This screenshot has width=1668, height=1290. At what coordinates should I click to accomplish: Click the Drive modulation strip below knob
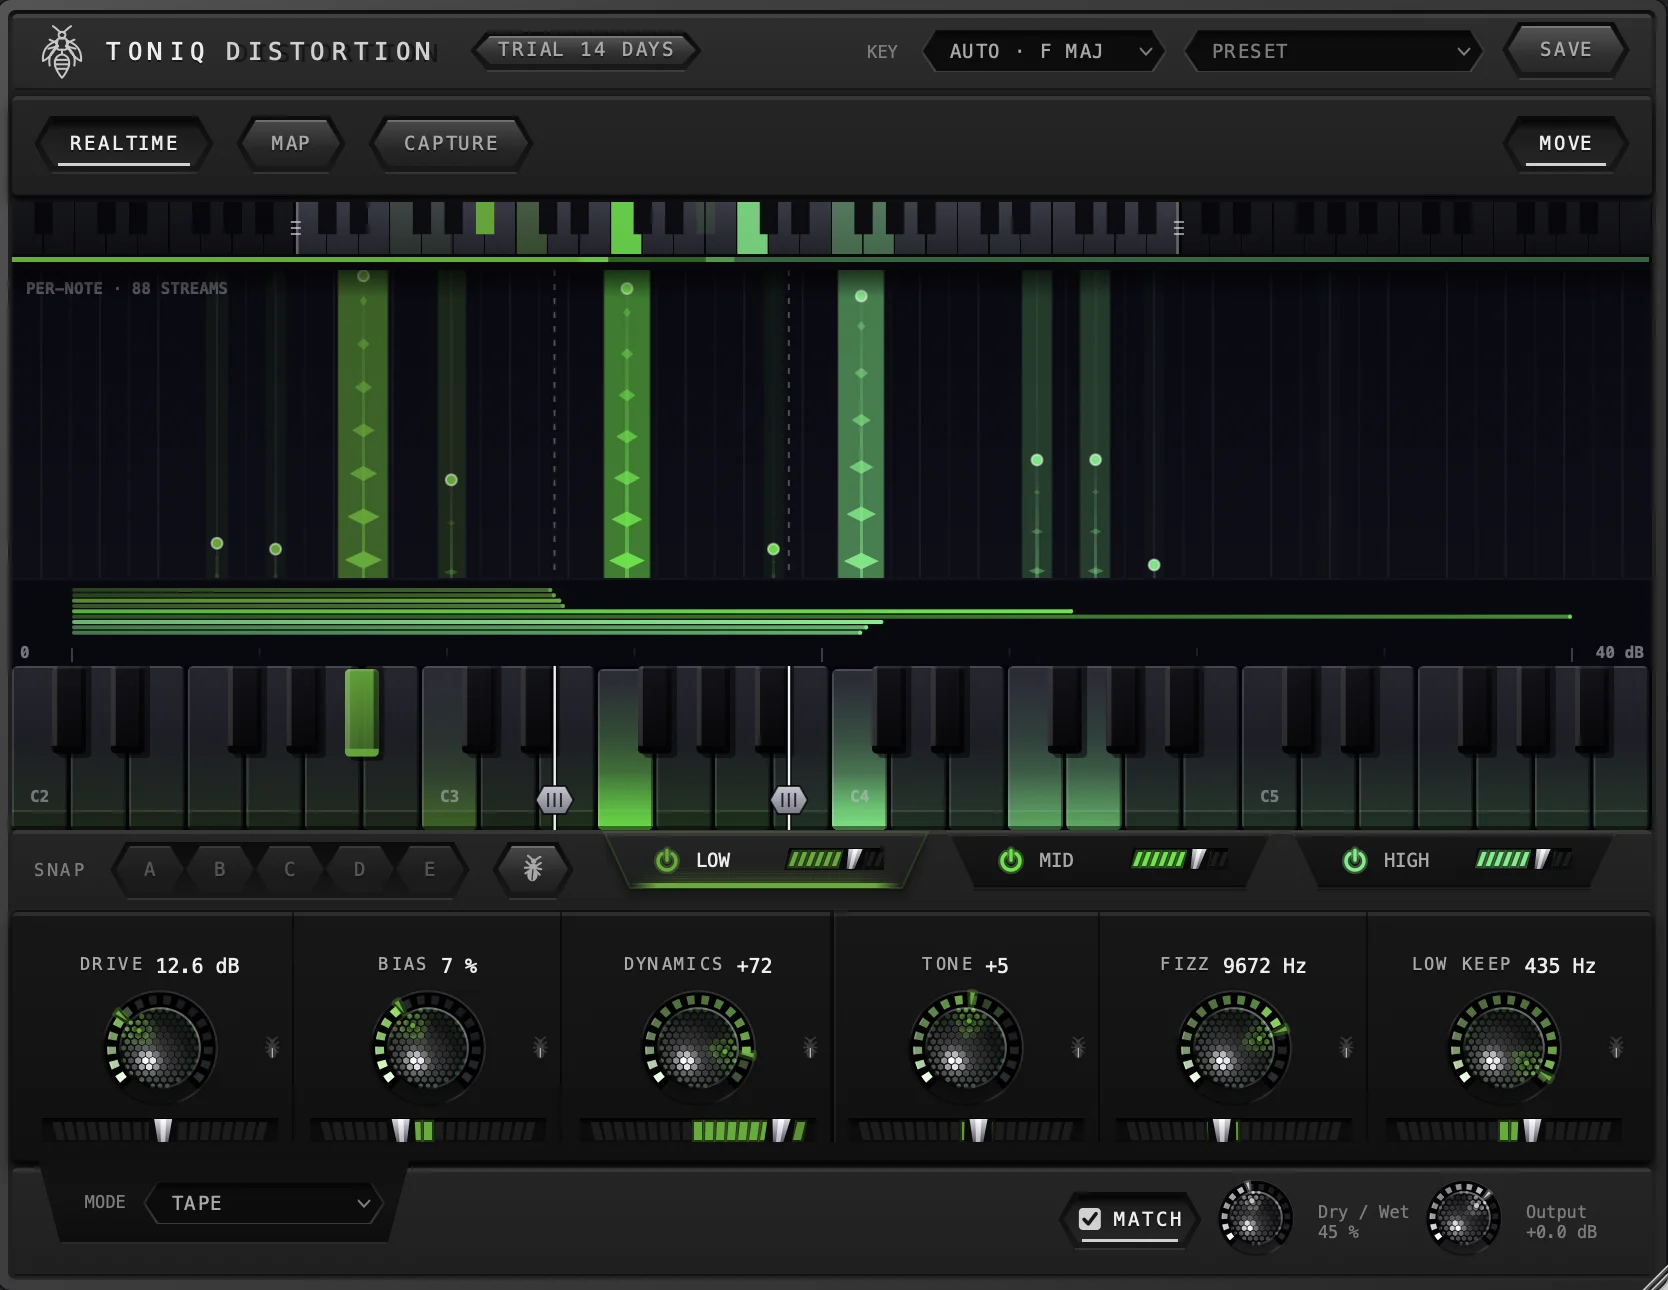click(x=160, y=1131)
